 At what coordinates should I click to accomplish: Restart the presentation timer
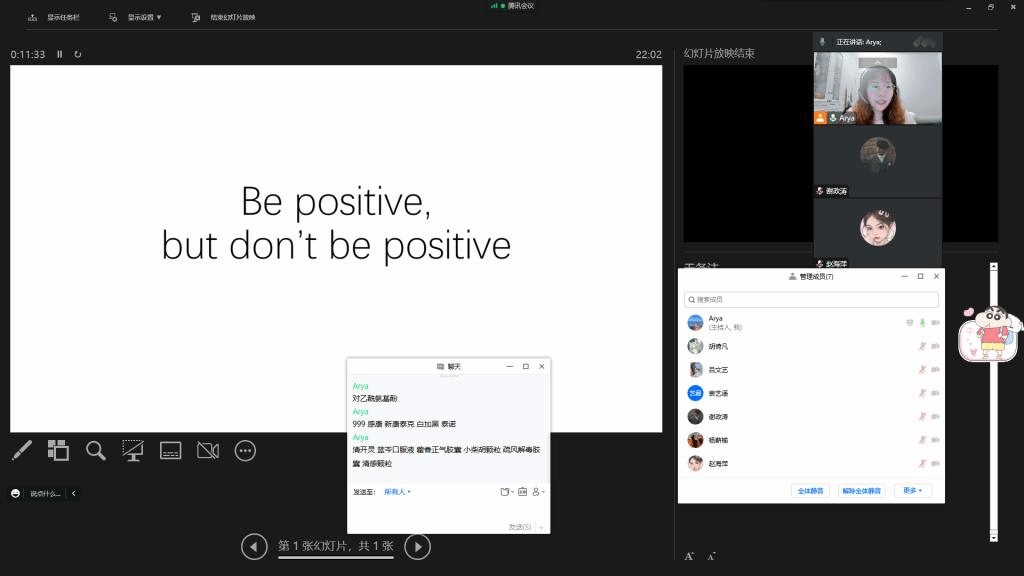click(x=78, y=54)
